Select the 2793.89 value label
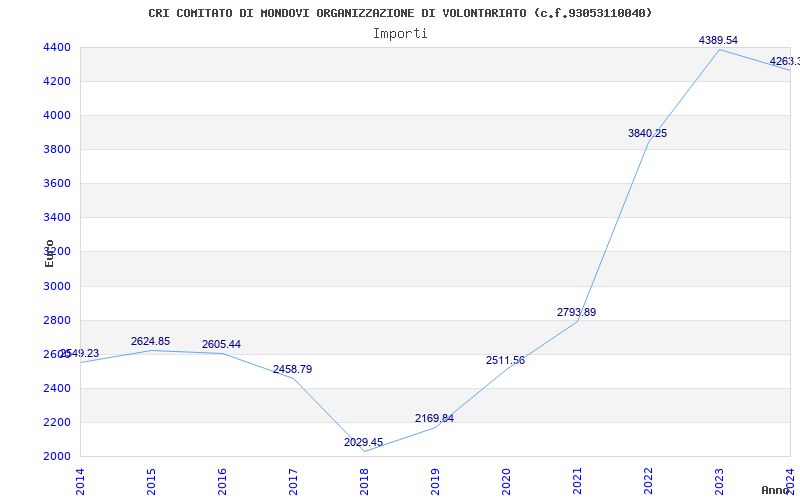The width and height of the screenshot is (800, 500). coord(576,312)
